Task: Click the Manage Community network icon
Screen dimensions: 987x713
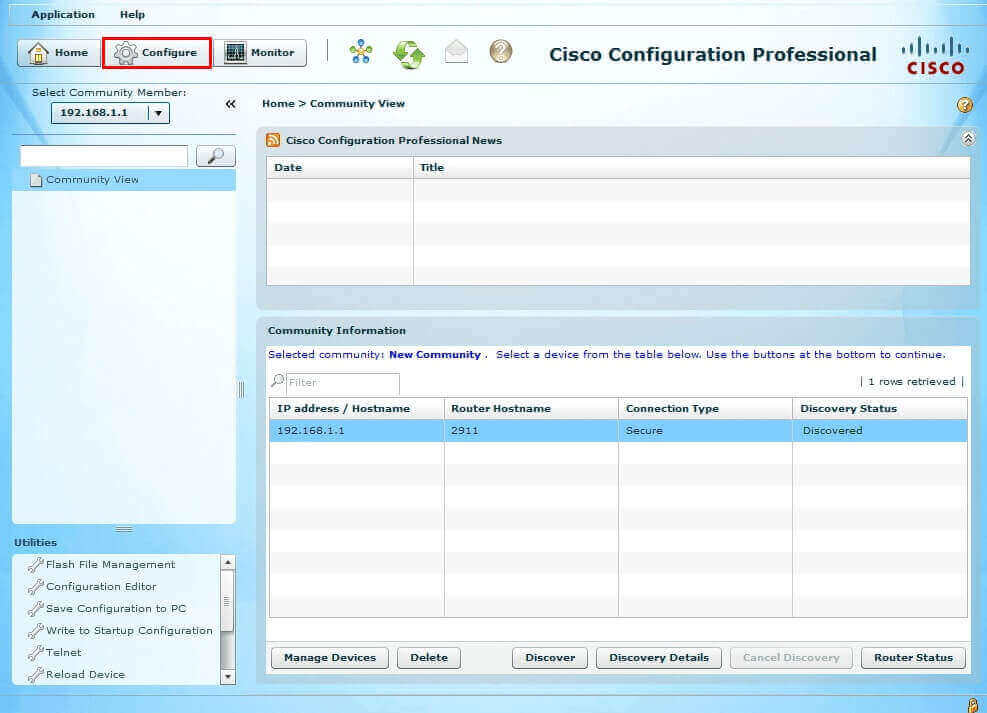Action: [361, 52]
